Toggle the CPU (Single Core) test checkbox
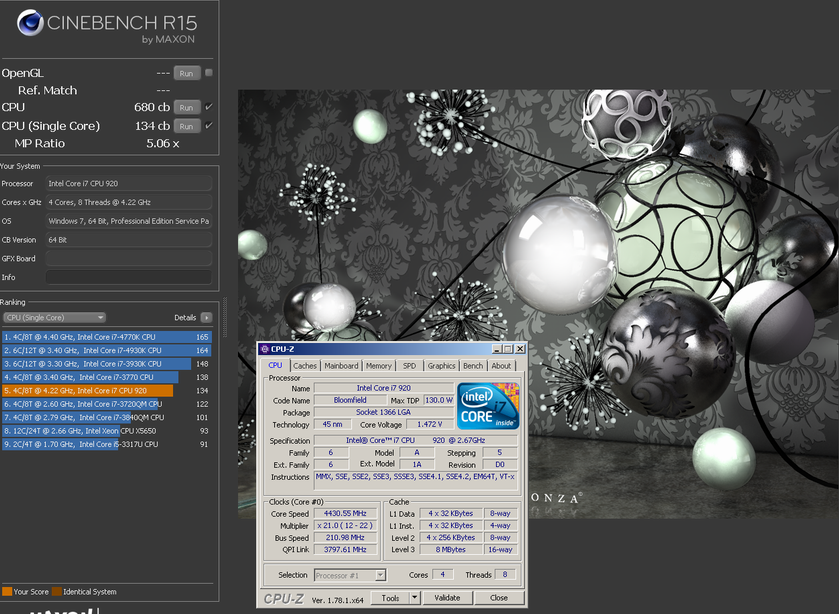 click(x=209, y=126)
